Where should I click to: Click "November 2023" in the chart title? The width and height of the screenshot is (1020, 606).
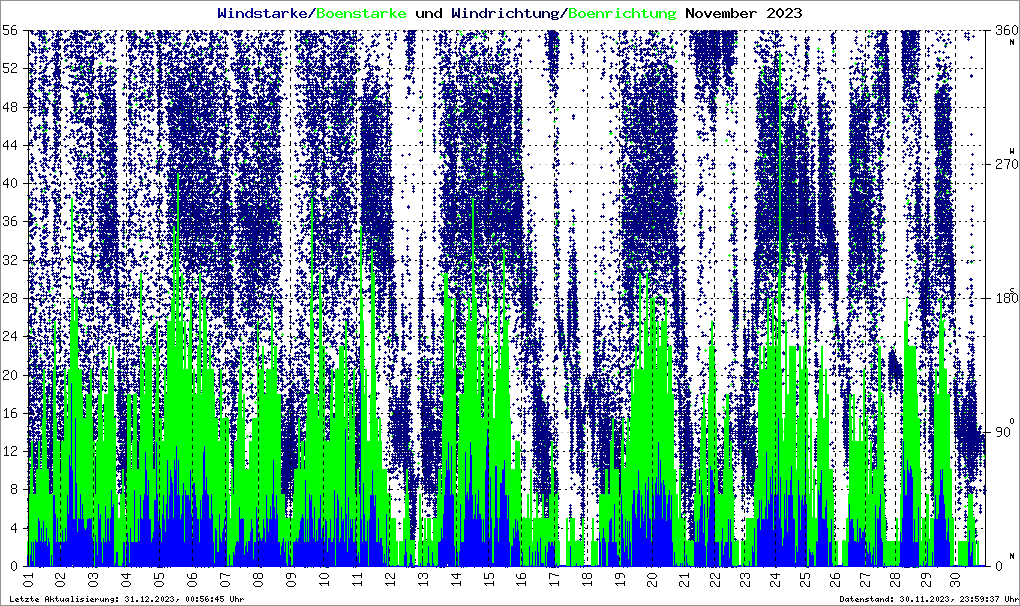(x=743, y=13)
